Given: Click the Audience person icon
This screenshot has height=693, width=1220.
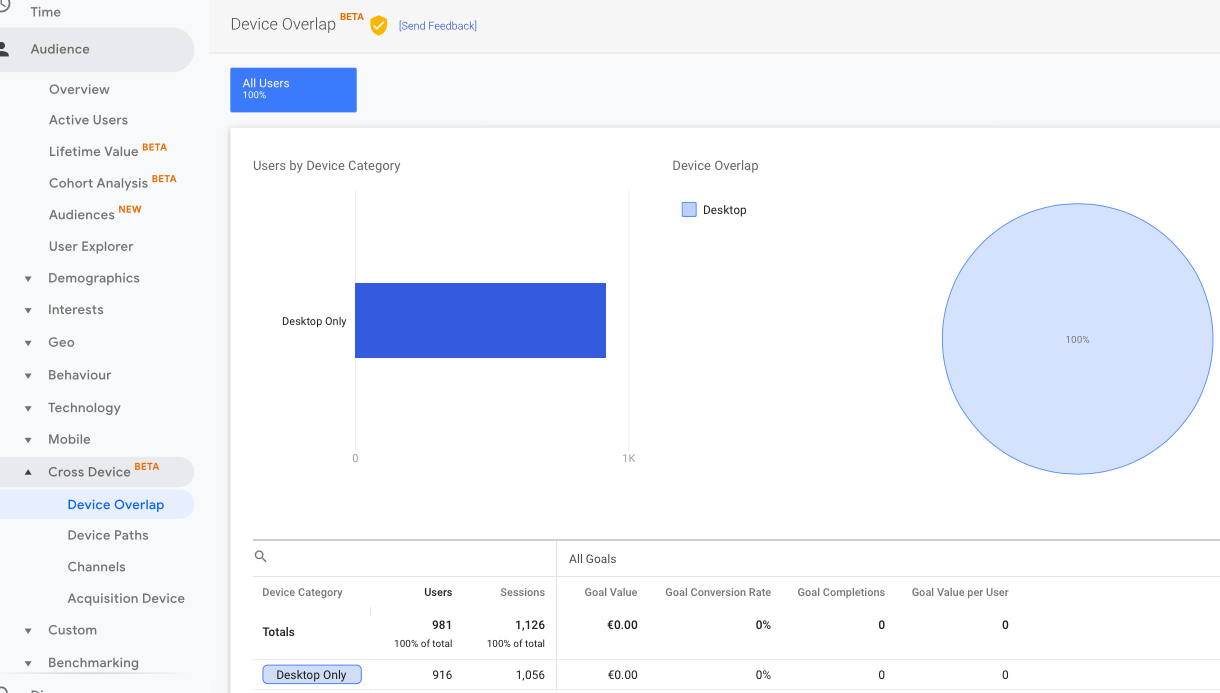Looking at the screenshot, I should coord(5,49).
